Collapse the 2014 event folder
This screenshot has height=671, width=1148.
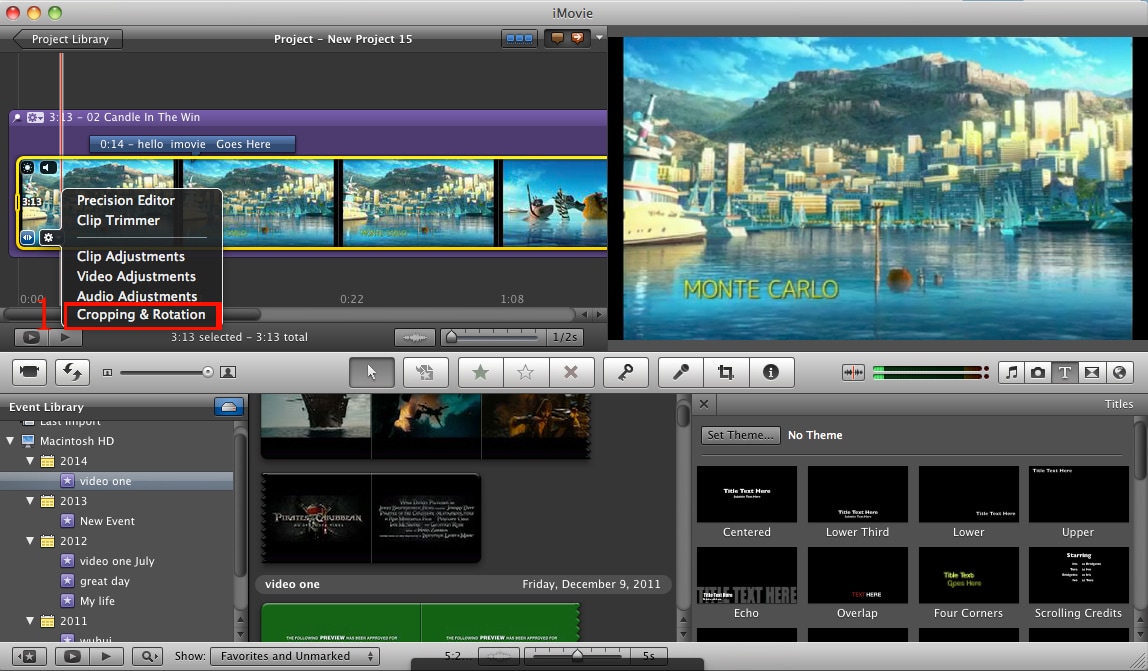click(30, 461)
